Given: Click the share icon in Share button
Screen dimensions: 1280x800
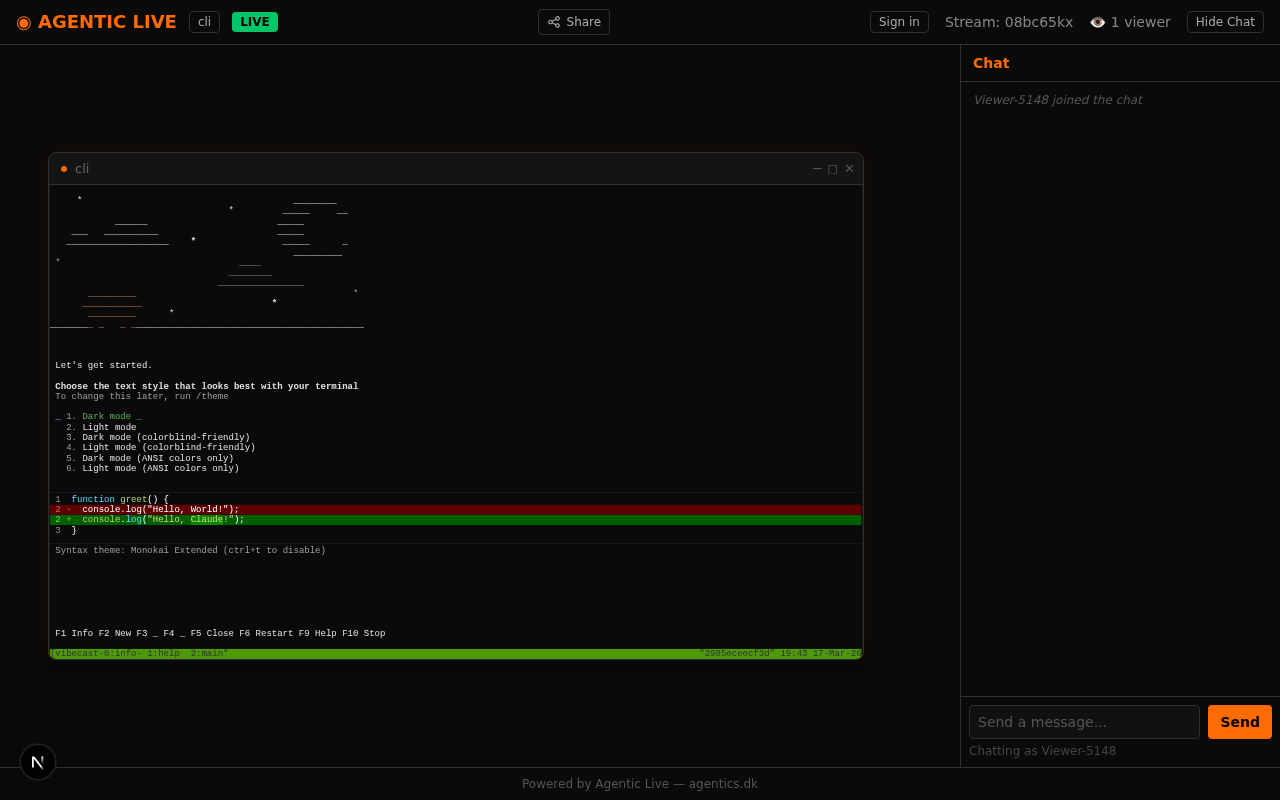Looking at the screenshot, I should coord(554,22).
